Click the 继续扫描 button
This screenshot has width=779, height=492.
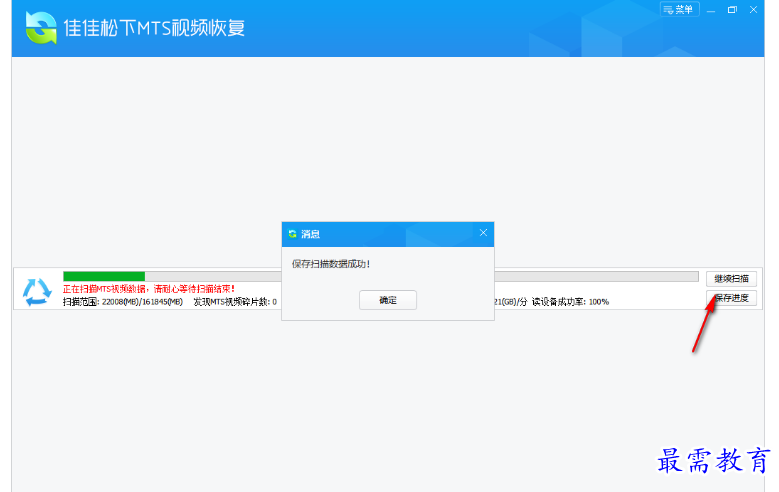(x=731, y=279)
